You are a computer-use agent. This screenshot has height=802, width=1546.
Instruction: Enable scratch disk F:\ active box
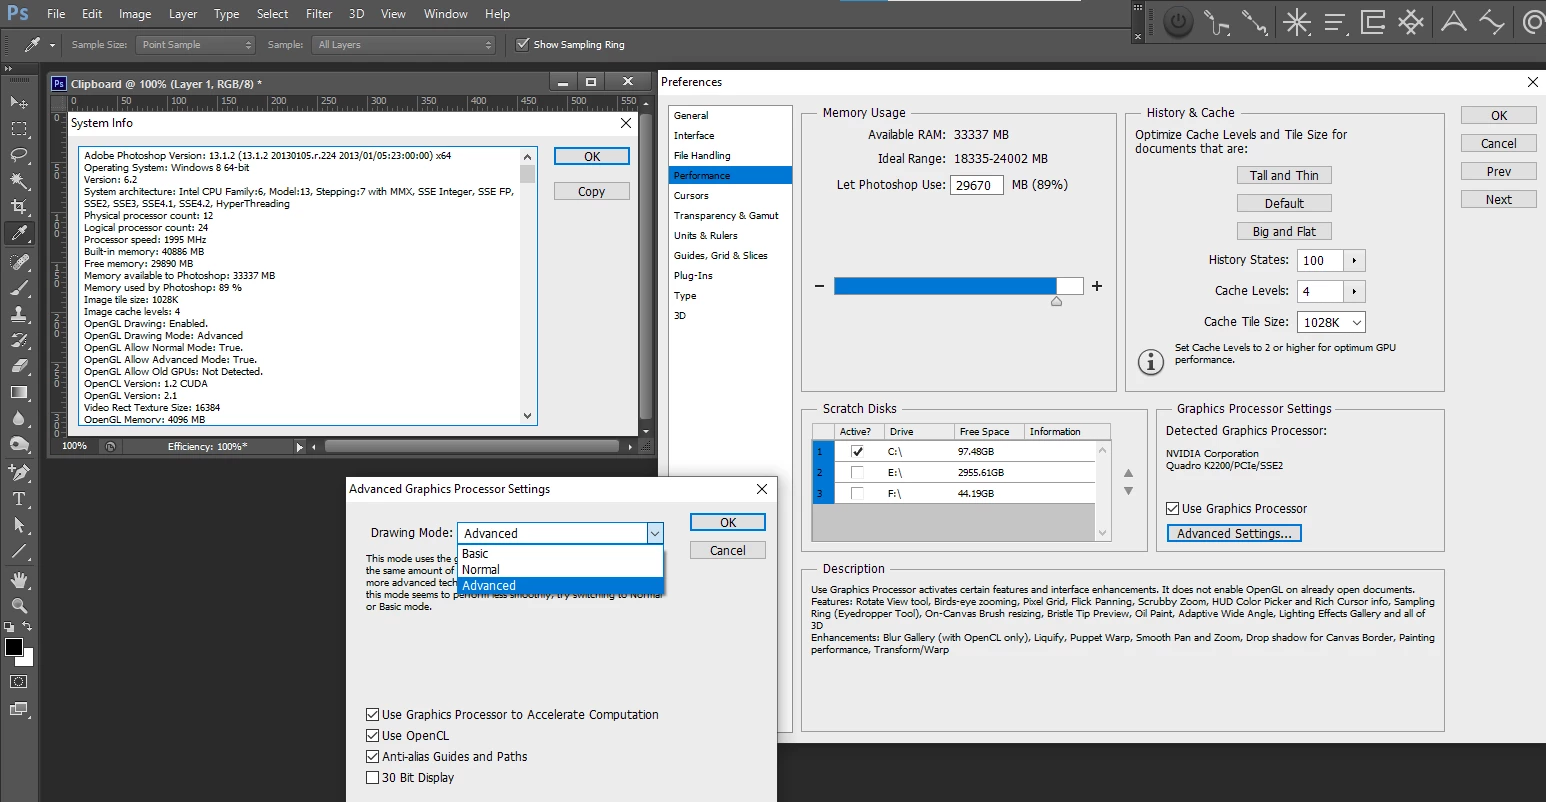pyautogui.click(x=857, y=493)
